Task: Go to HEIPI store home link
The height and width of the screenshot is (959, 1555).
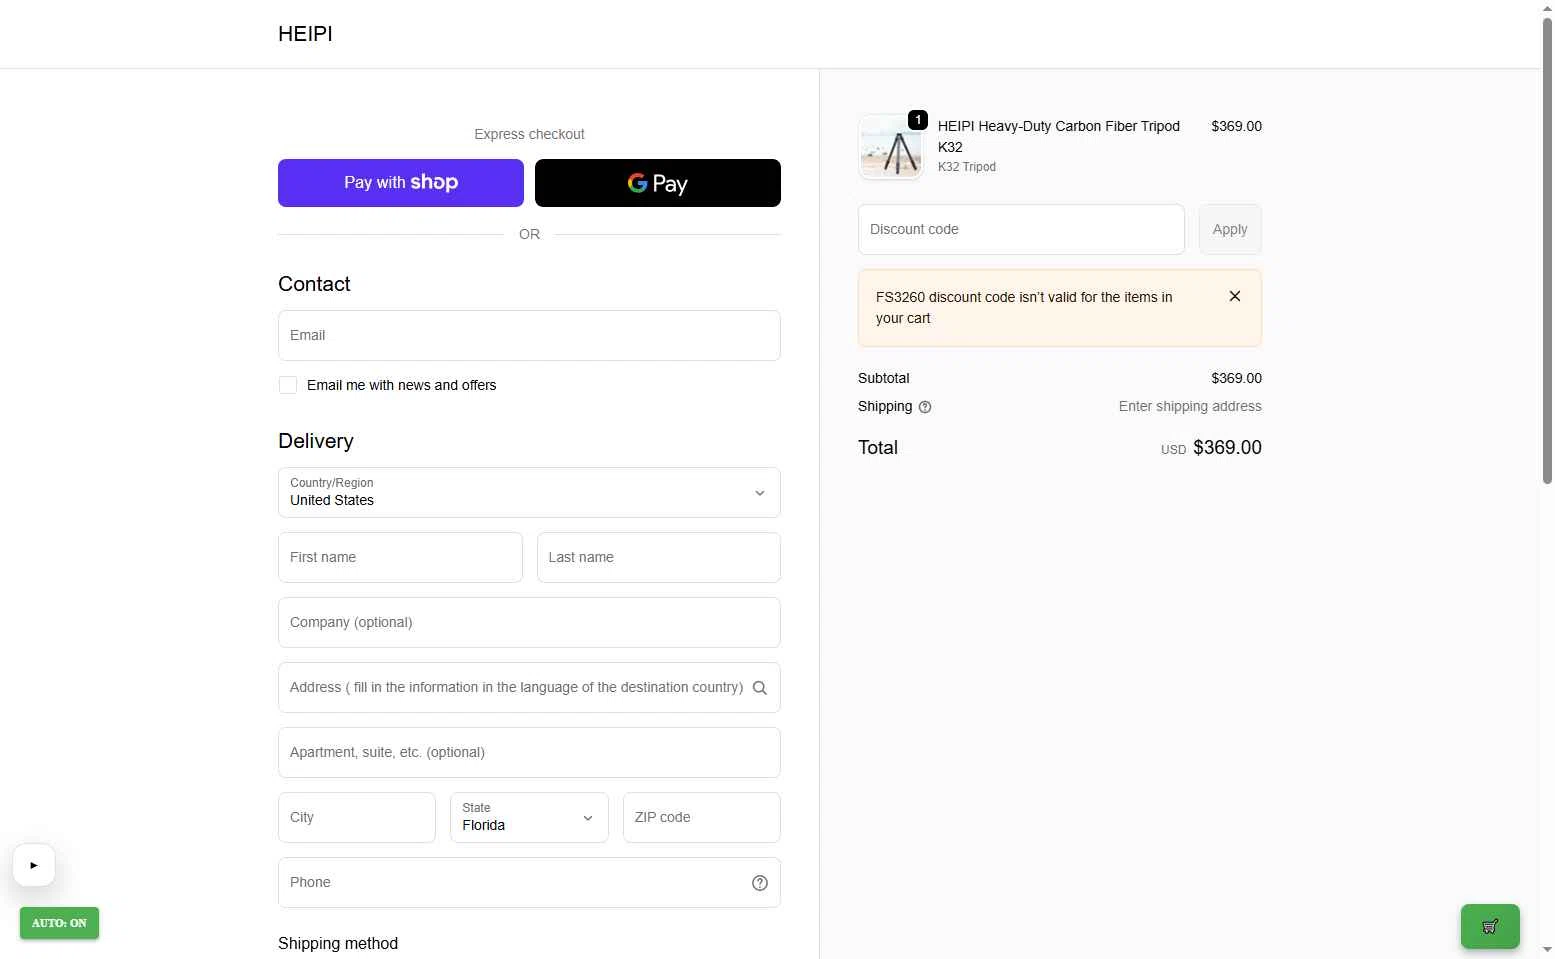Action: [x=305, y=34]
